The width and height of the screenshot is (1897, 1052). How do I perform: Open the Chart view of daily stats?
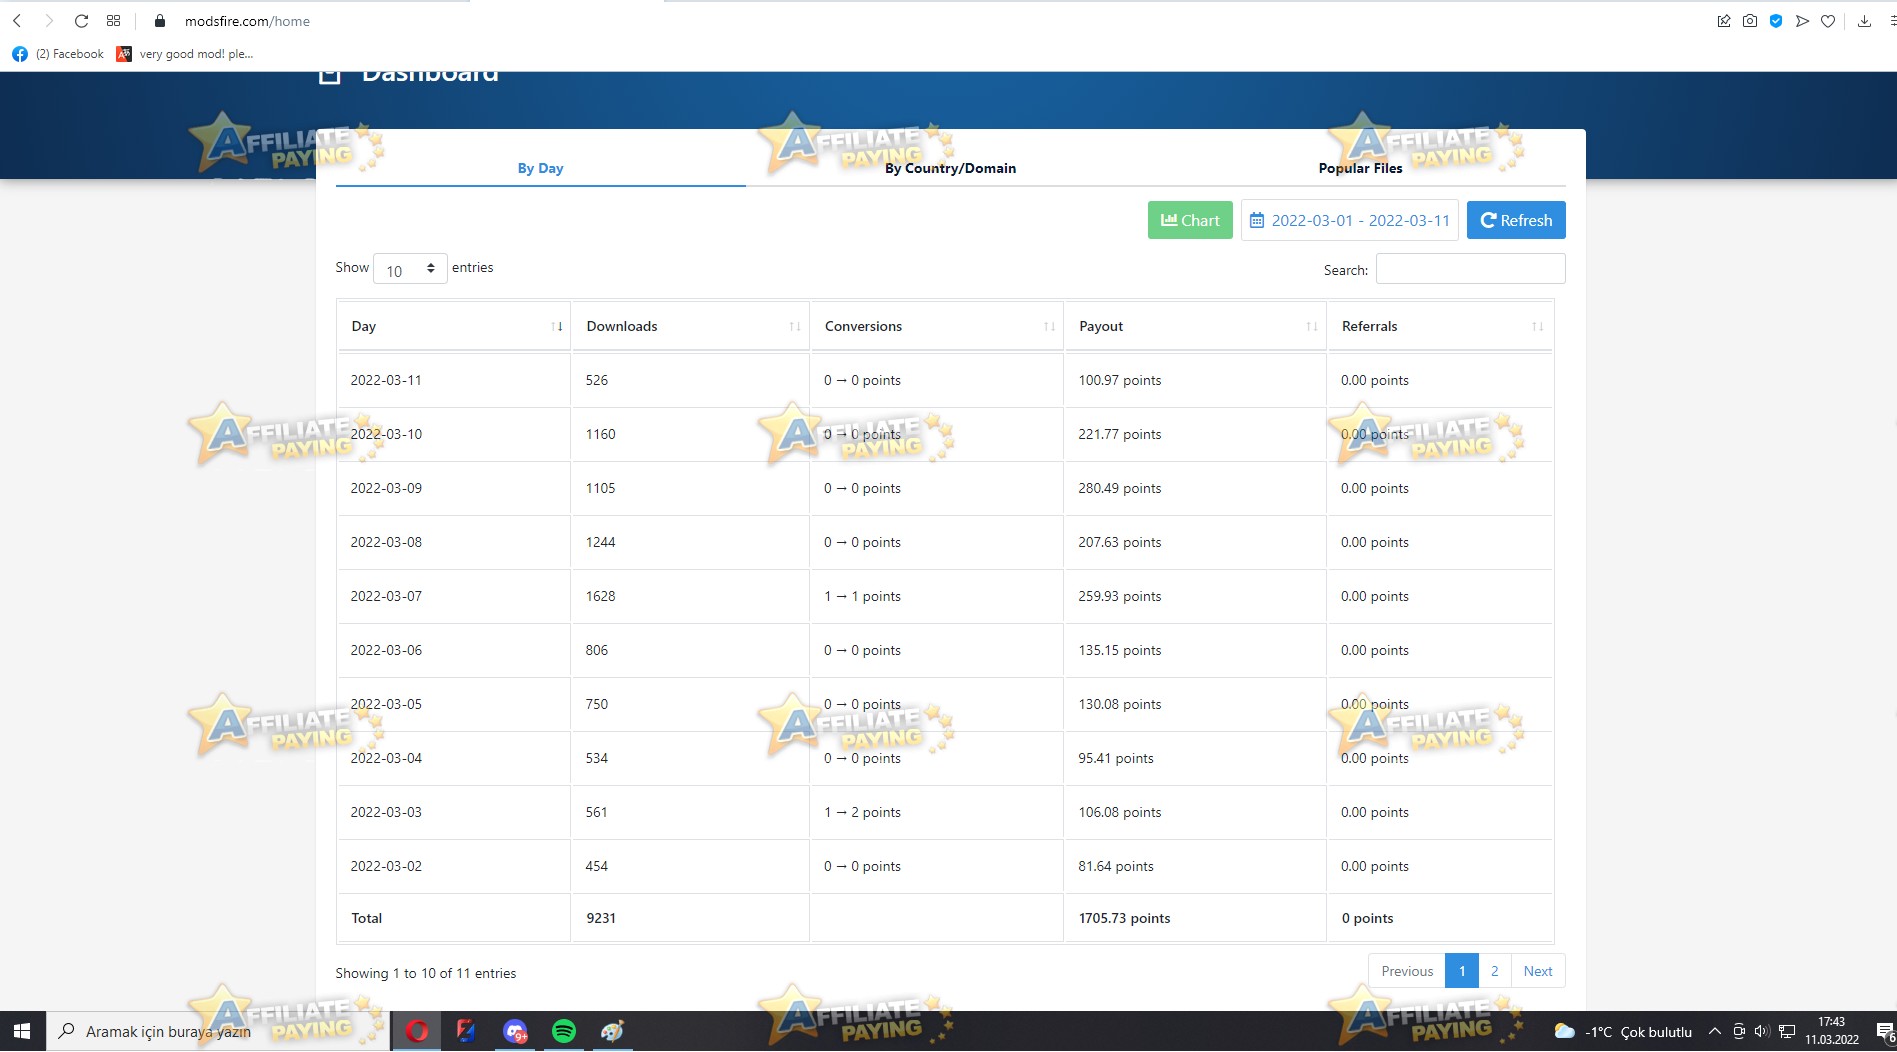click(1189, 220)
